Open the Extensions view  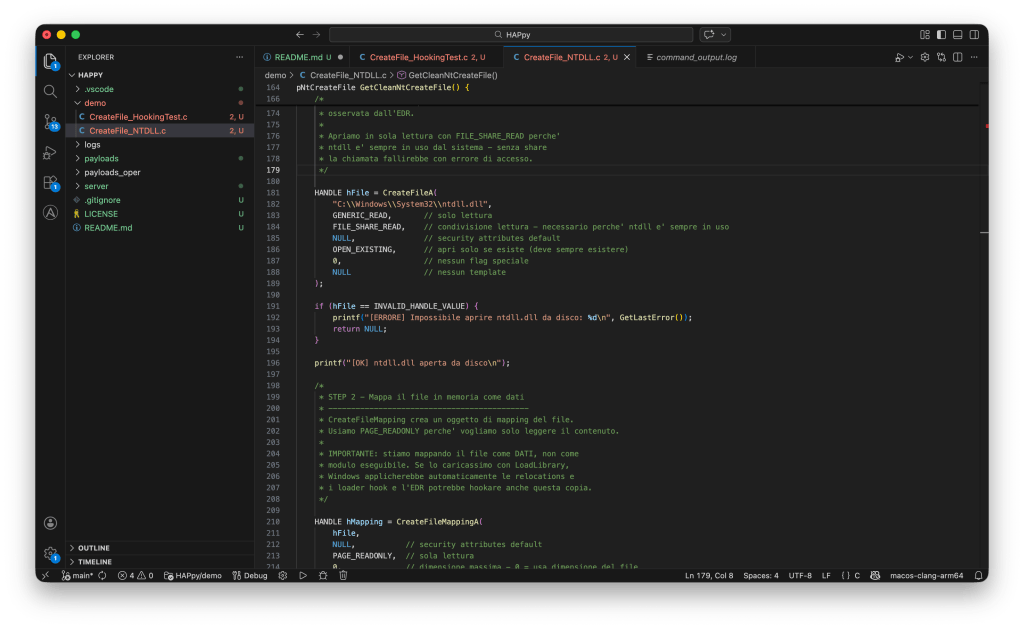tap(50, 183)
